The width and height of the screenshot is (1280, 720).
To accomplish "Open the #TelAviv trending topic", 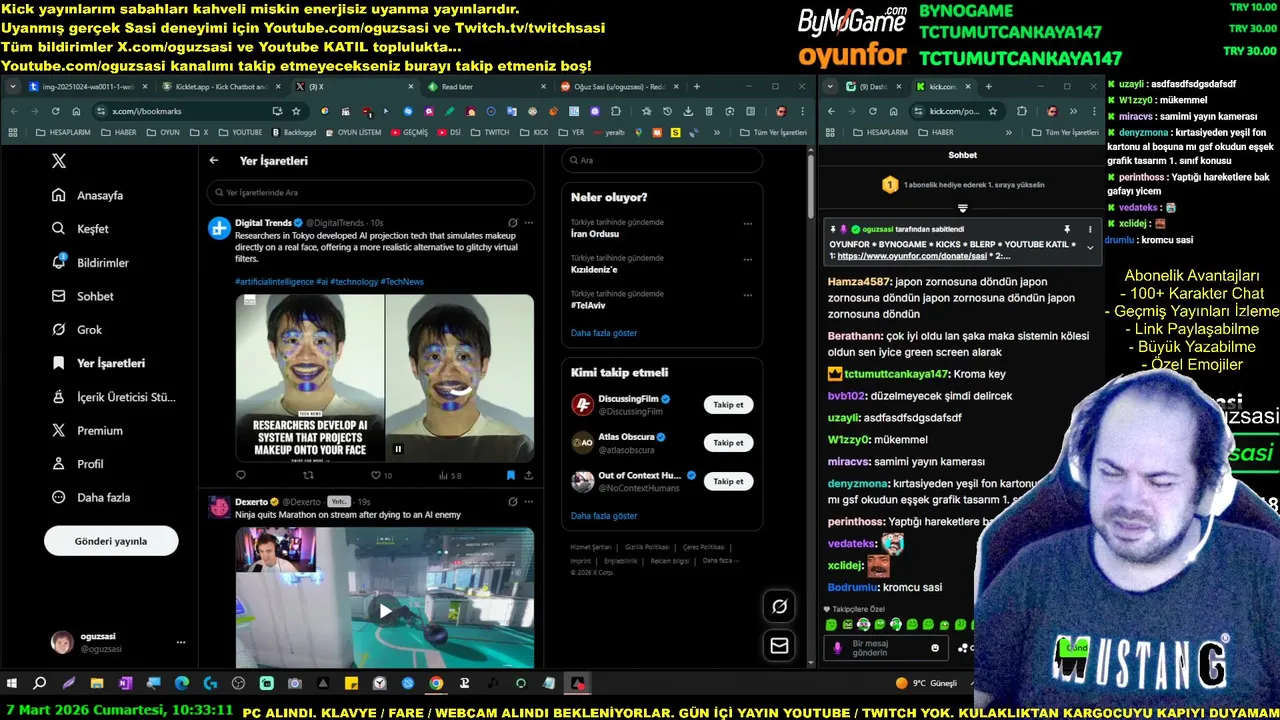I will click(587, 305).
